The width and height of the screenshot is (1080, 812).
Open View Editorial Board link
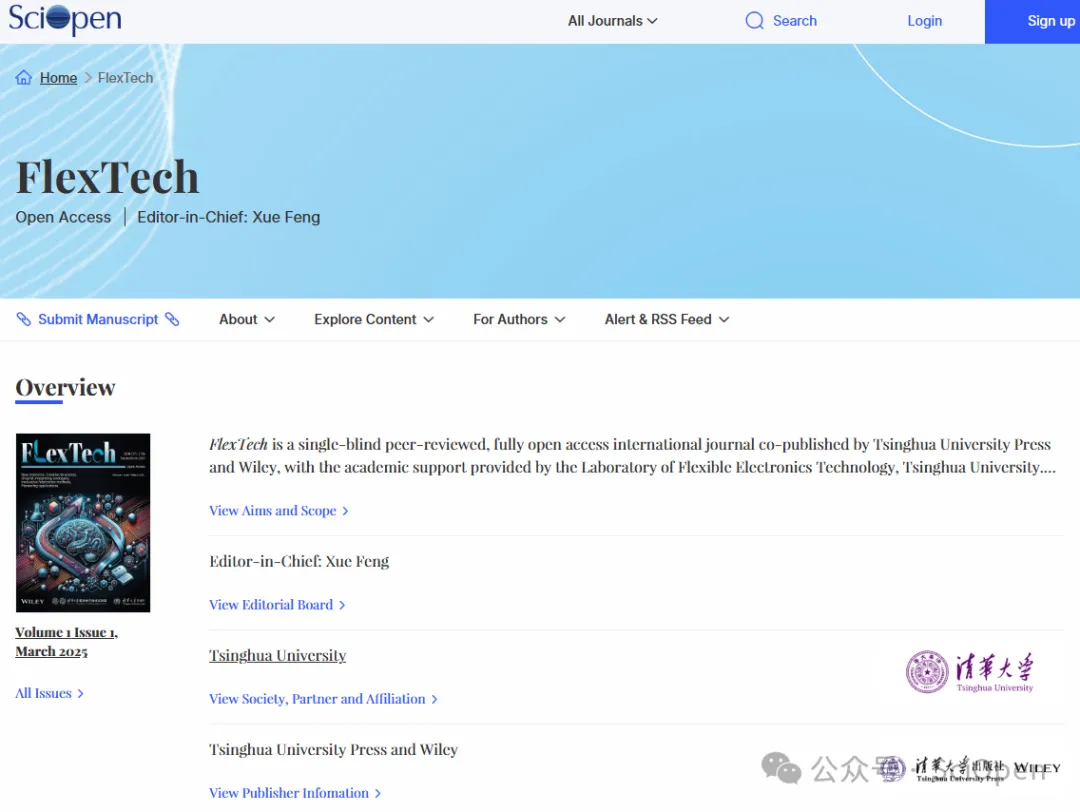(x=276, y=605)
